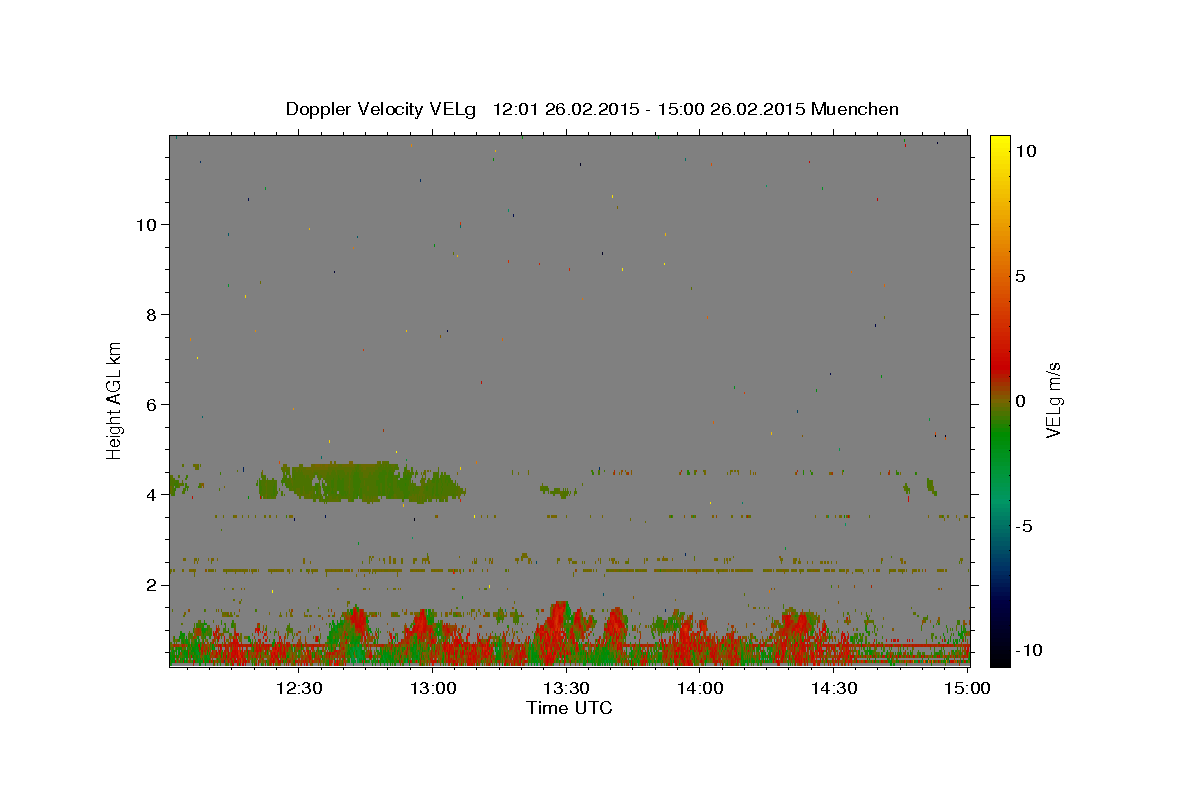Click the height tick label 10
1200x800 pixels.
146,225
